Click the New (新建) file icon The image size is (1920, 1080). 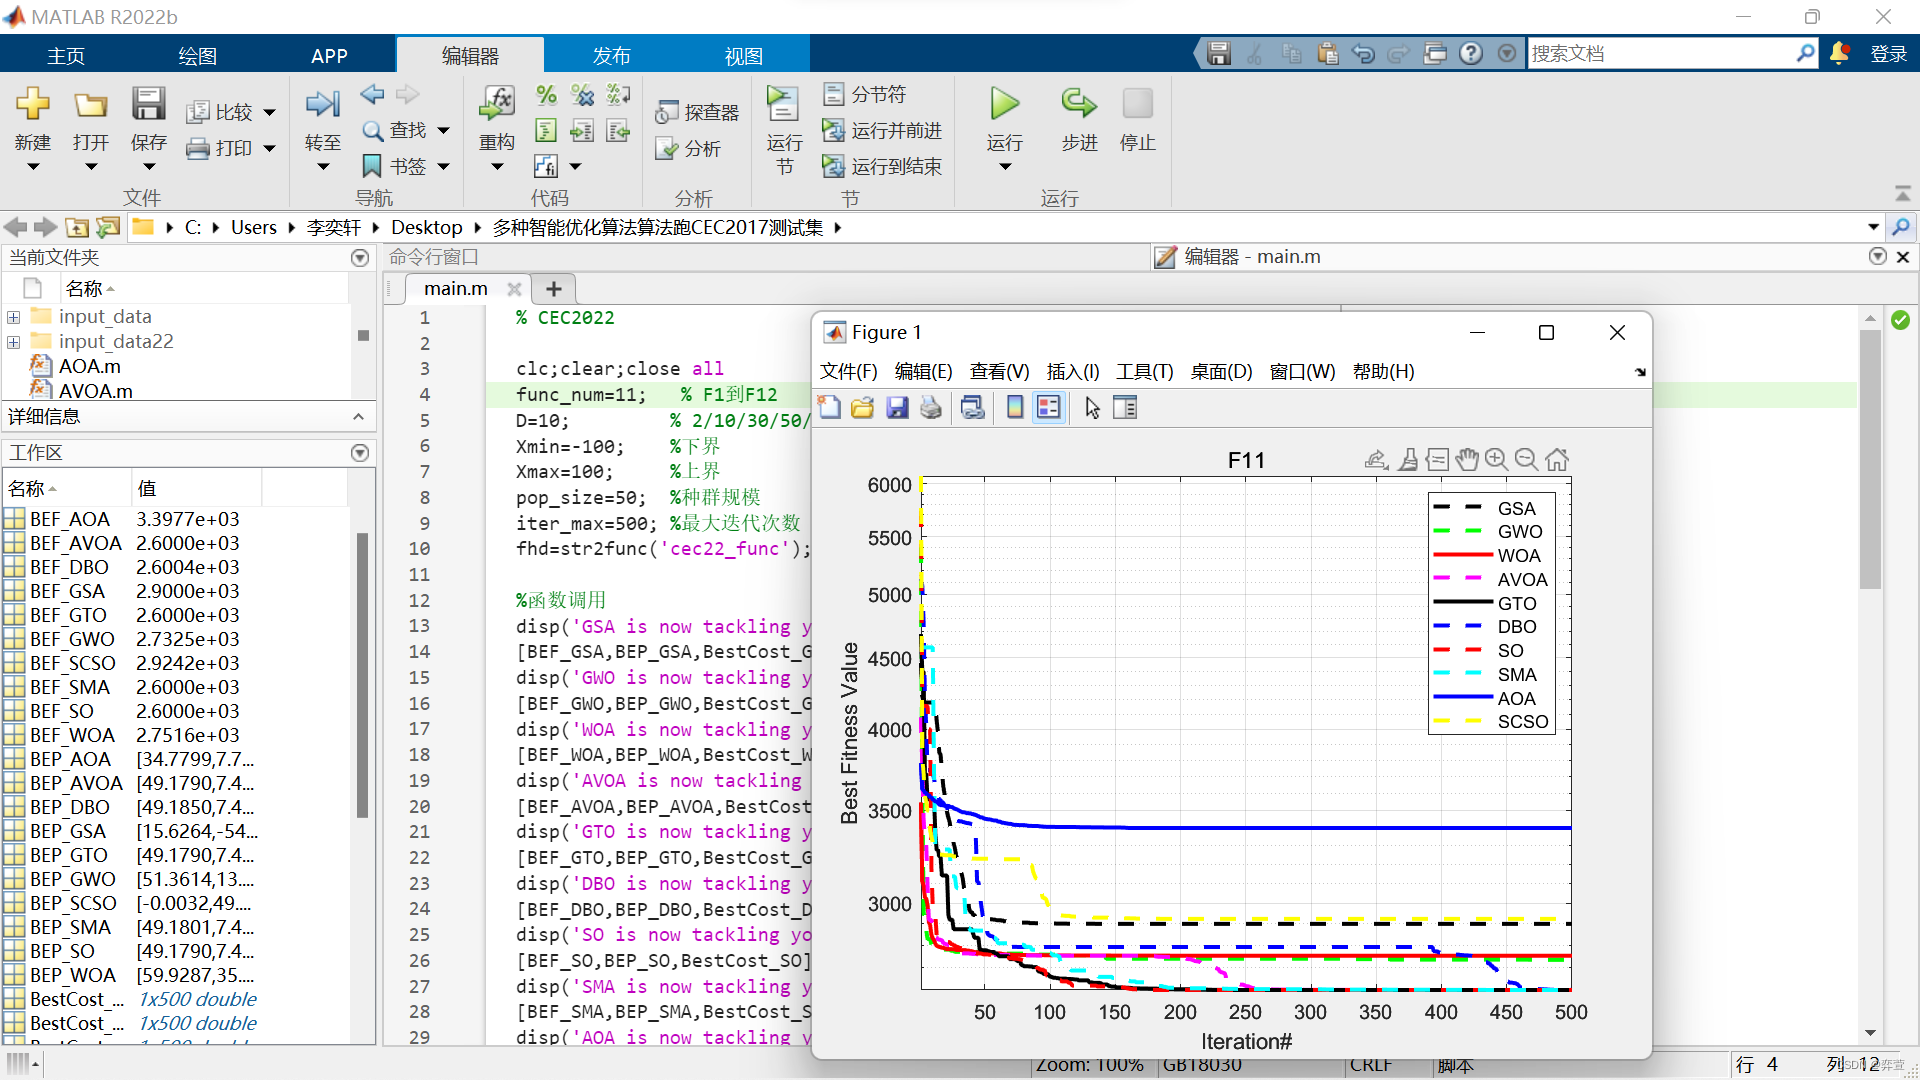click(33, 104)
